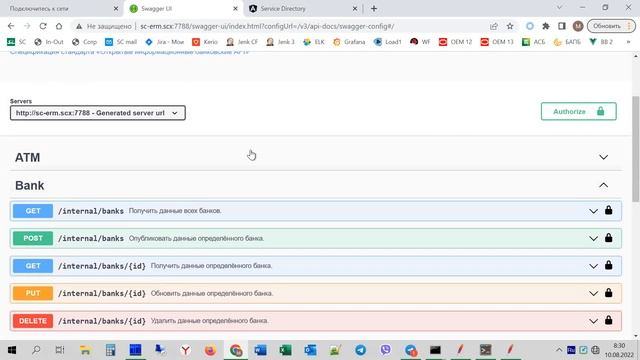This screenshot has width=640, height=360.
Task: Click the lock on PUT /internal/banks/{id} row
Action: [x=609, y=293]
